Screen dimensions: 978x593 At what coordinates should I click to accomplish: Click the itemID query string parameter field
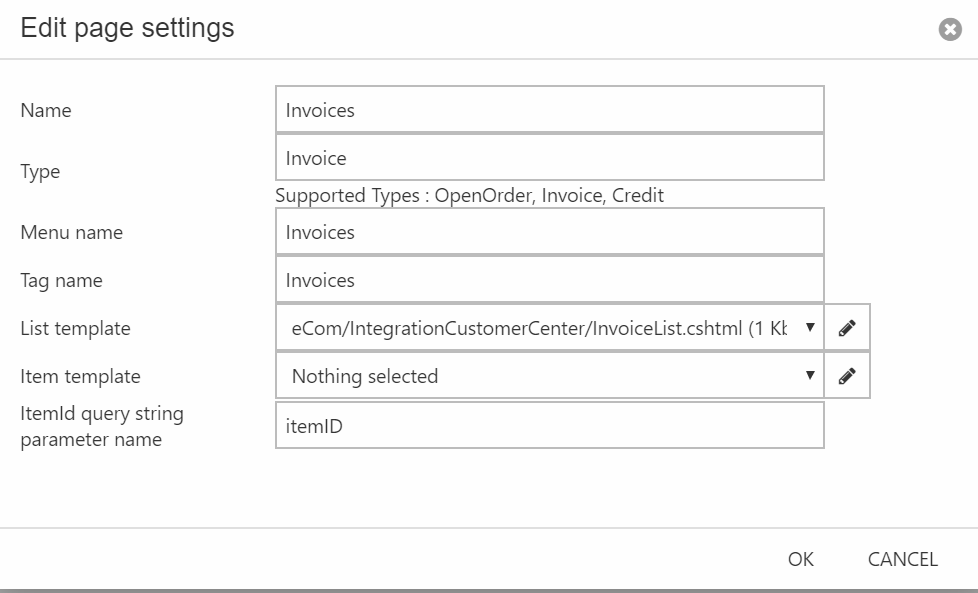pyautogui.click(x=549, y=426)
